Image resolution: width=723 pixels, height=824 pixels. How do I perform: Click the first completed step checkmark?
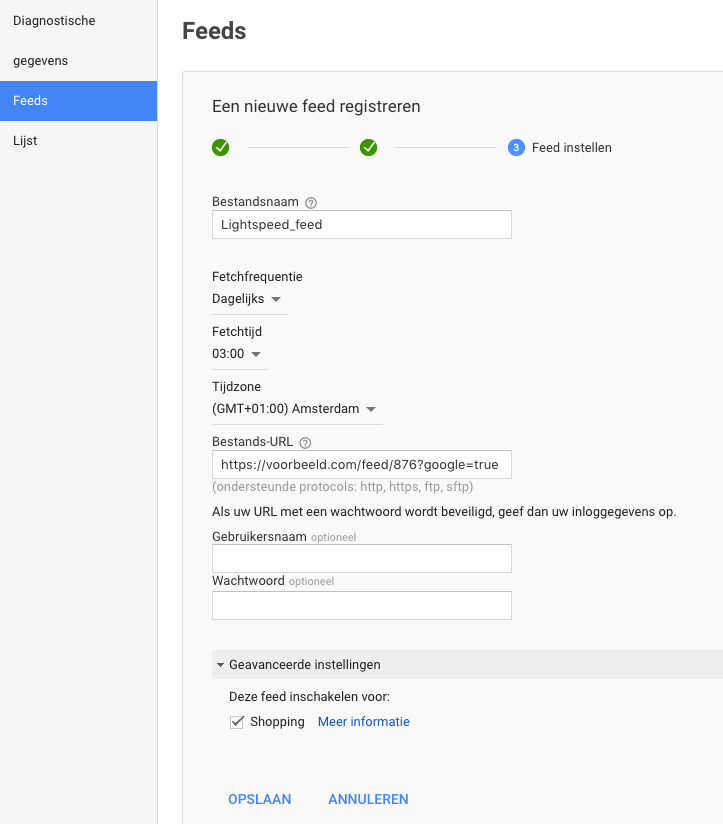tap(221, 148)
